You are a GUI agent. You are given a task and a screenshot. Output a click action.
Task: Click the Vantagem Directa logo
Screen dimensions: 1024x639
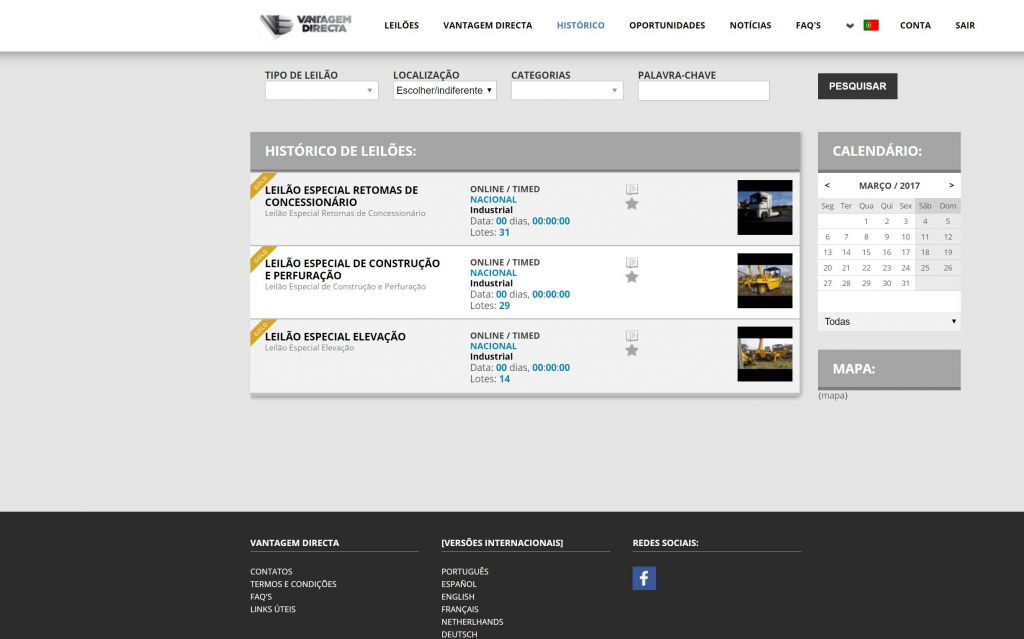[x=306, y=25]
